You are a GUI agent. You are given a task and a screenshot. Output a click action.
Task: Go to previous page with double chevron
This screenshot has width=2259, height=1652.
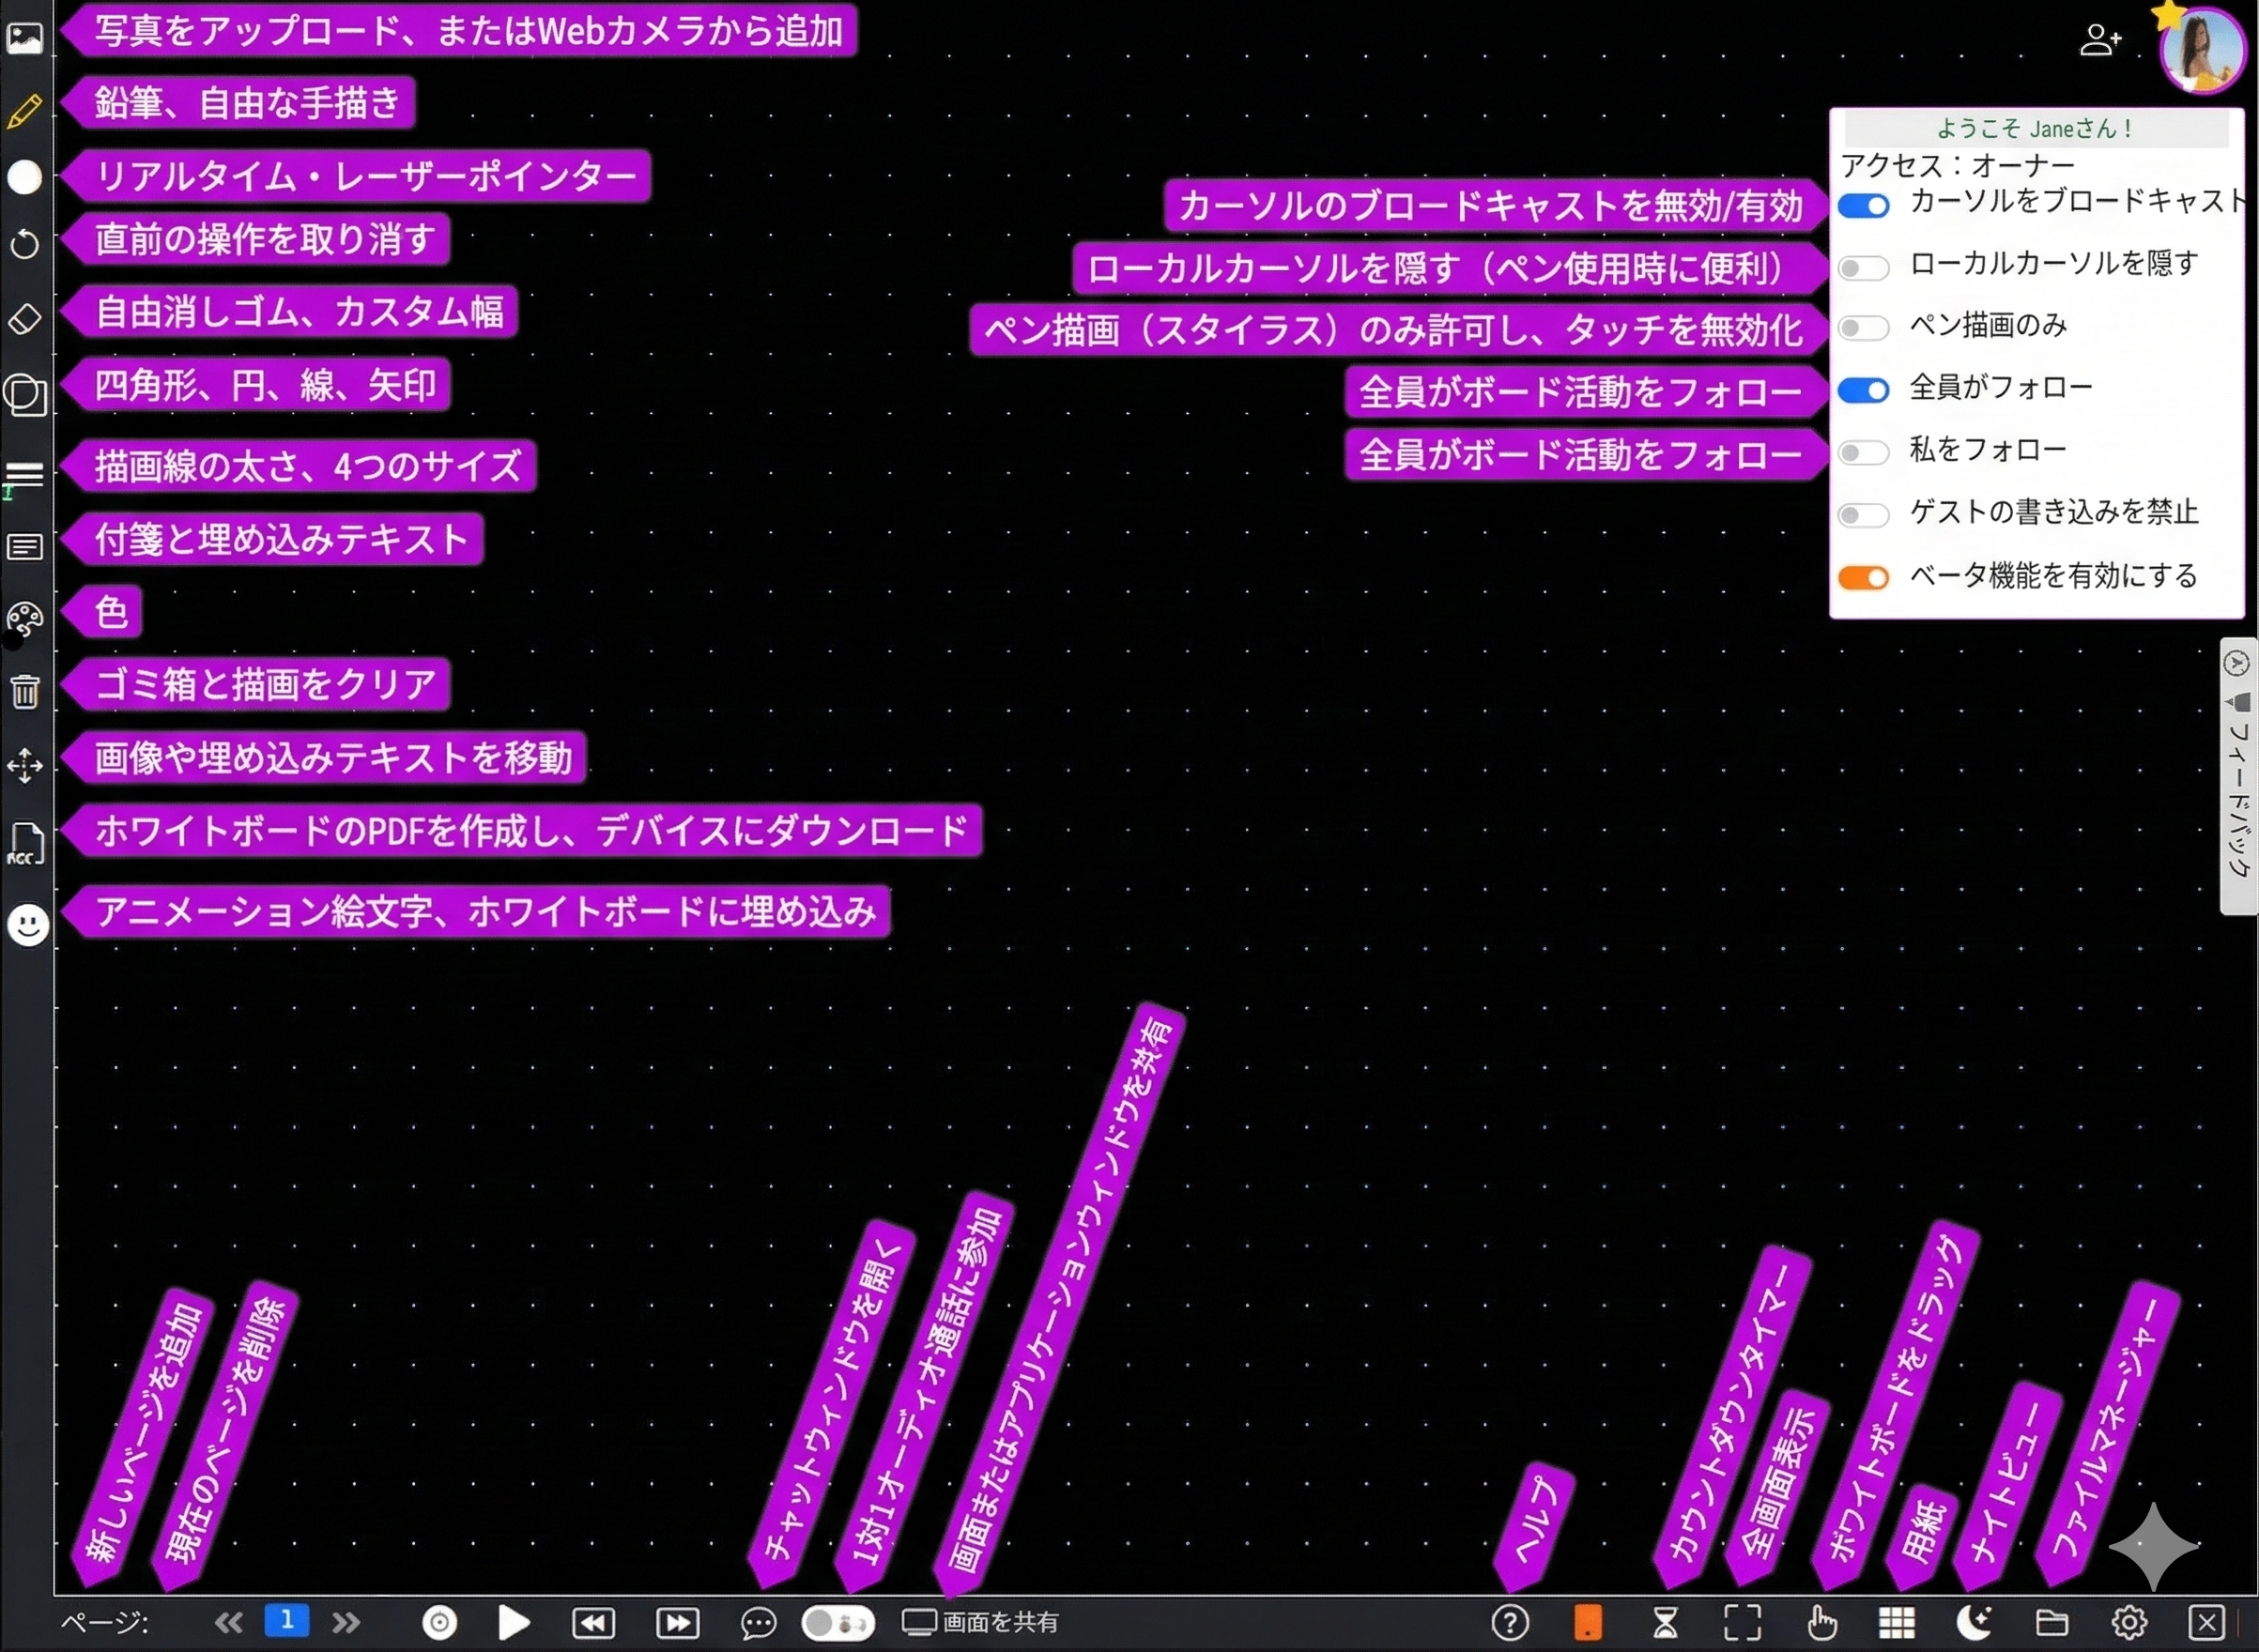(228, 1622)
